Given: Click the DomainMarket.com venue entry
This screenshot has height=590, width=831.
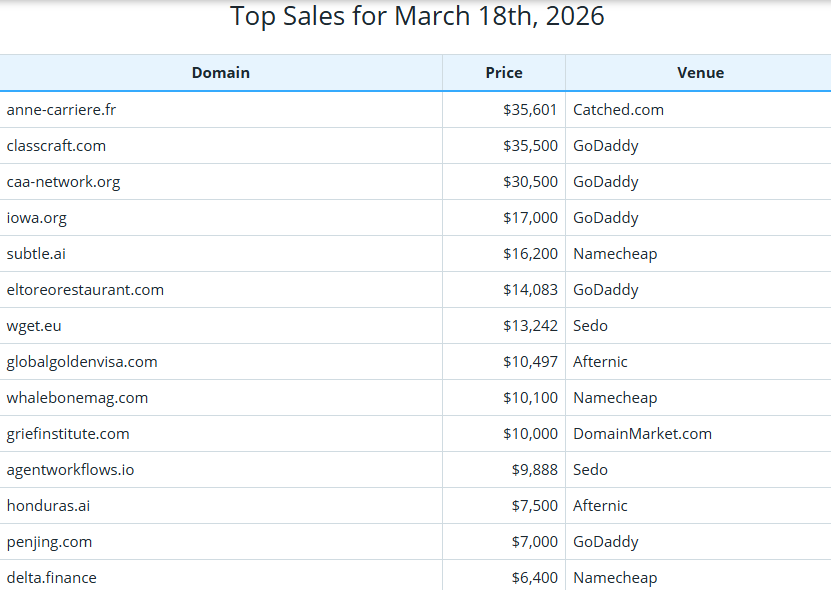Looking at the screenshot, I should click(642, 433).
